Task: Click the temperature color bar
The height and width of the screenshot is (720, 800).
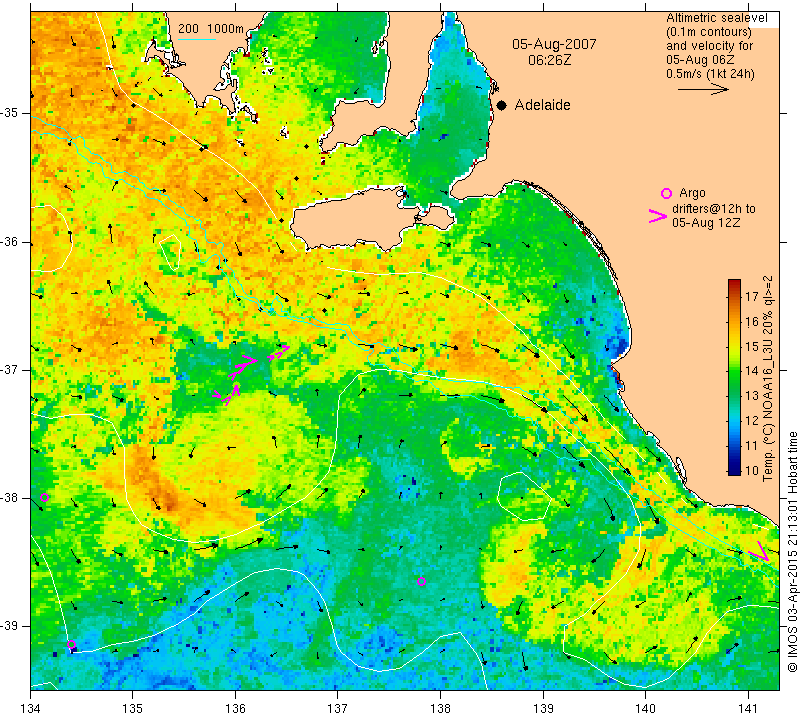Action: tap(734, 377)
